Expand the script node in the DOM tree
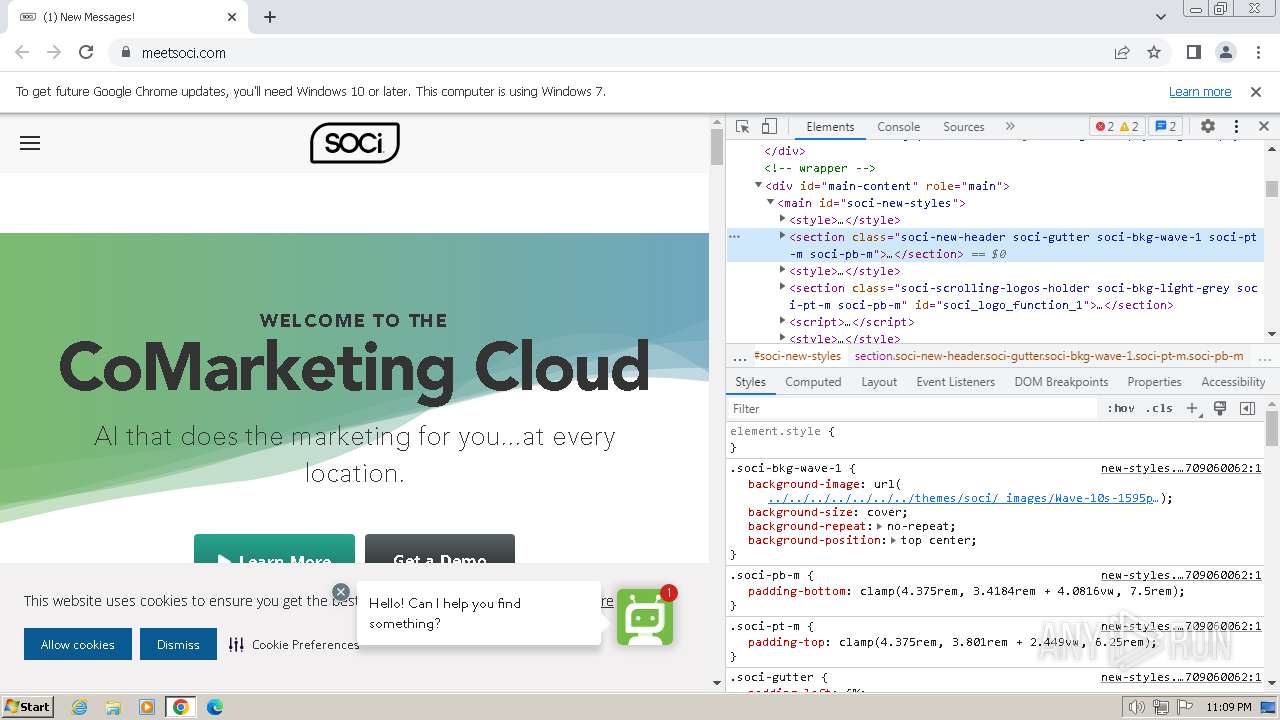The width and height of the screenshot is (1280, 720). pos(783,321)
